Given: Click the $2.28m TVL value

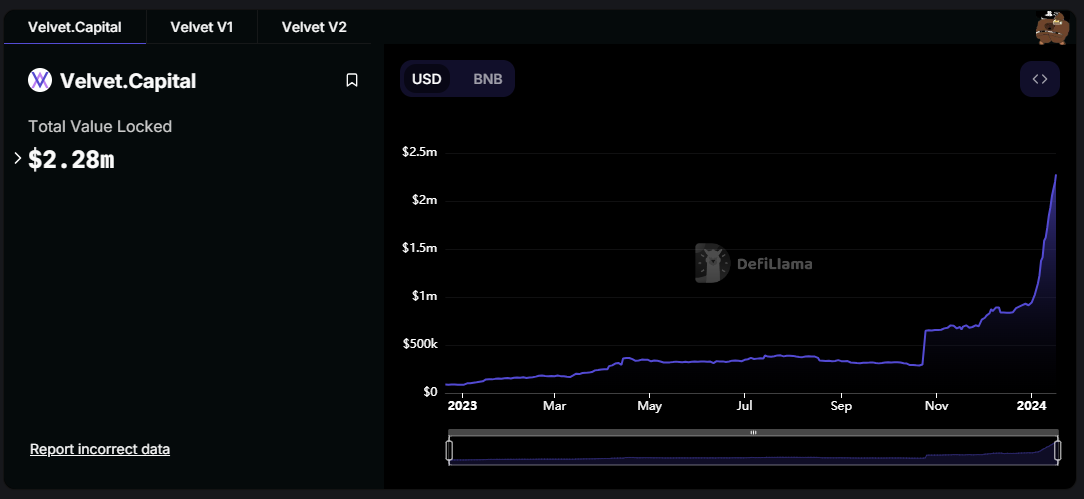Looking at the screenshot, I should coord(71,160).
